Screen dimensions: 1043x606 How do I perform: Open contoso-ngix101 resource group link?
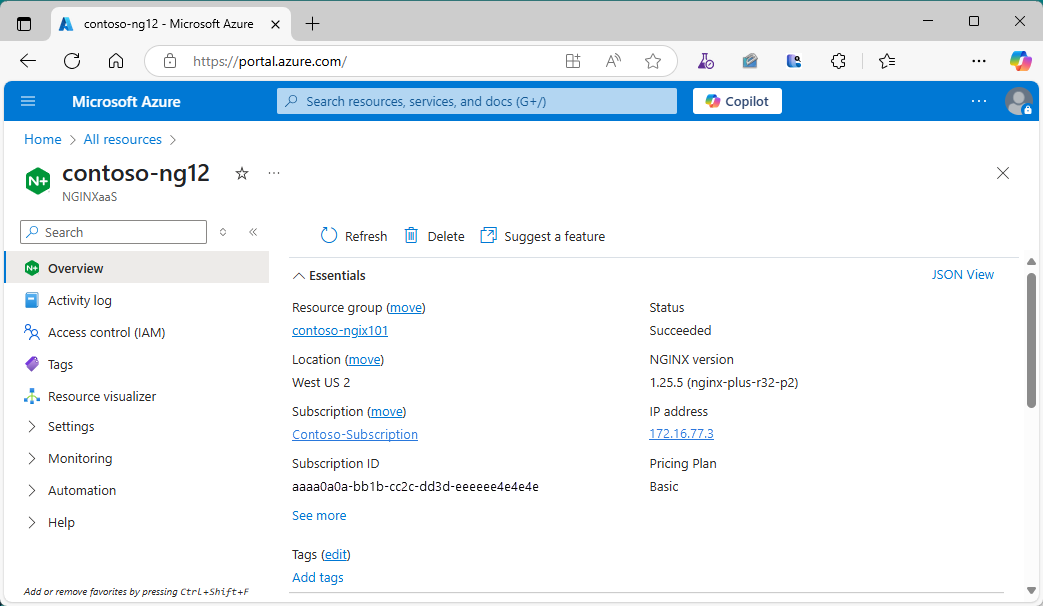[340, 331]
